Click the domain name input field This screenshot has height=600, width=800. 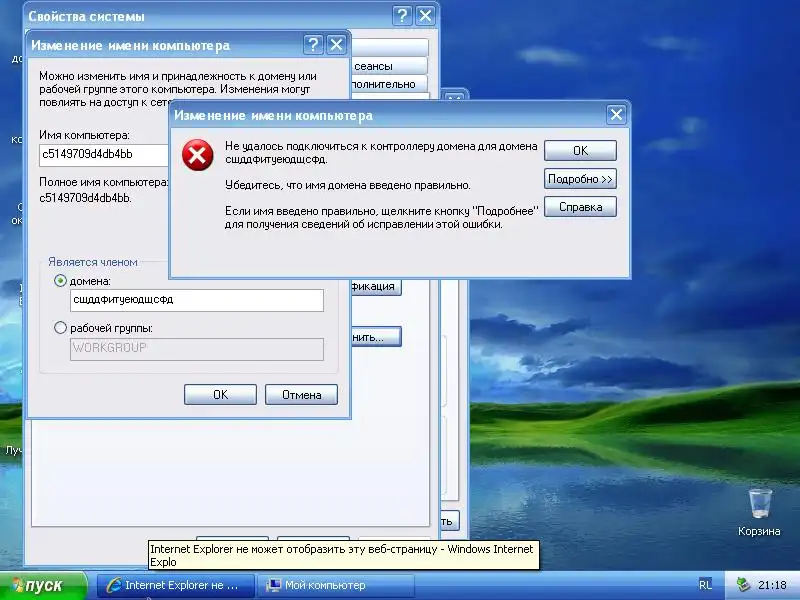196,299
